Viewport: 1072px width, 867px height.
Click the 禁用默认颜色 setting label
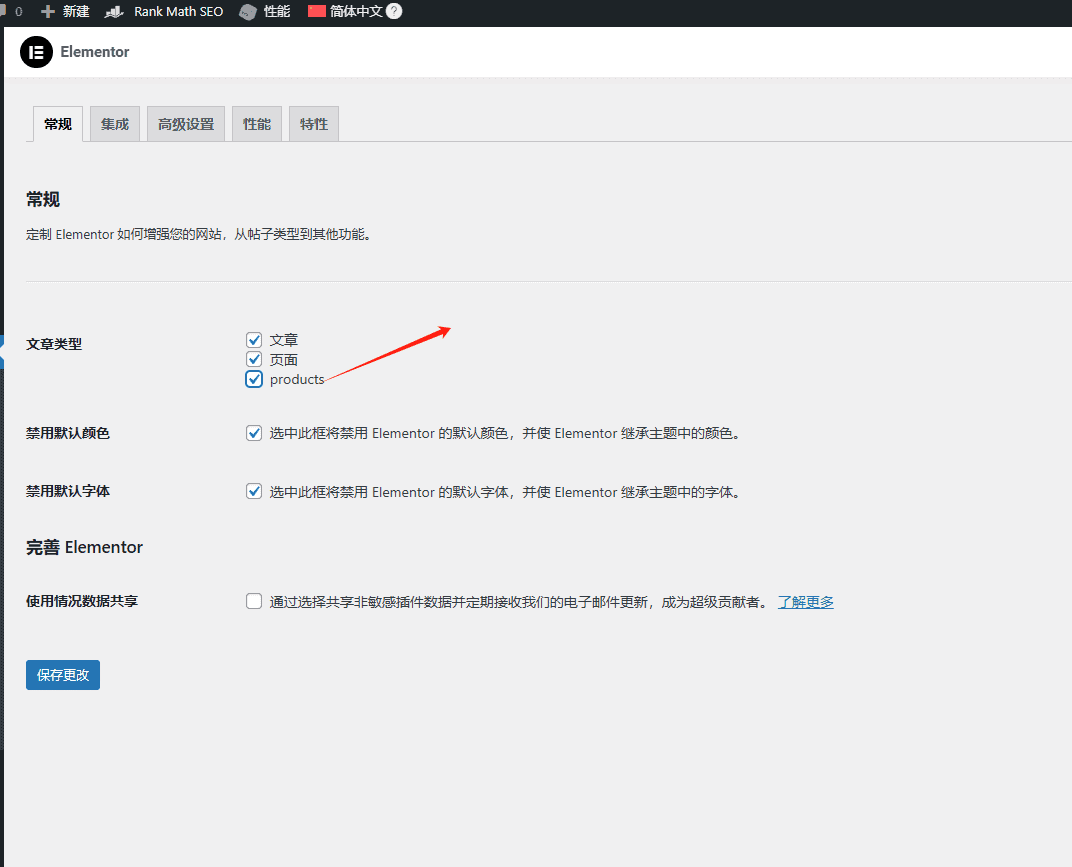68,433
